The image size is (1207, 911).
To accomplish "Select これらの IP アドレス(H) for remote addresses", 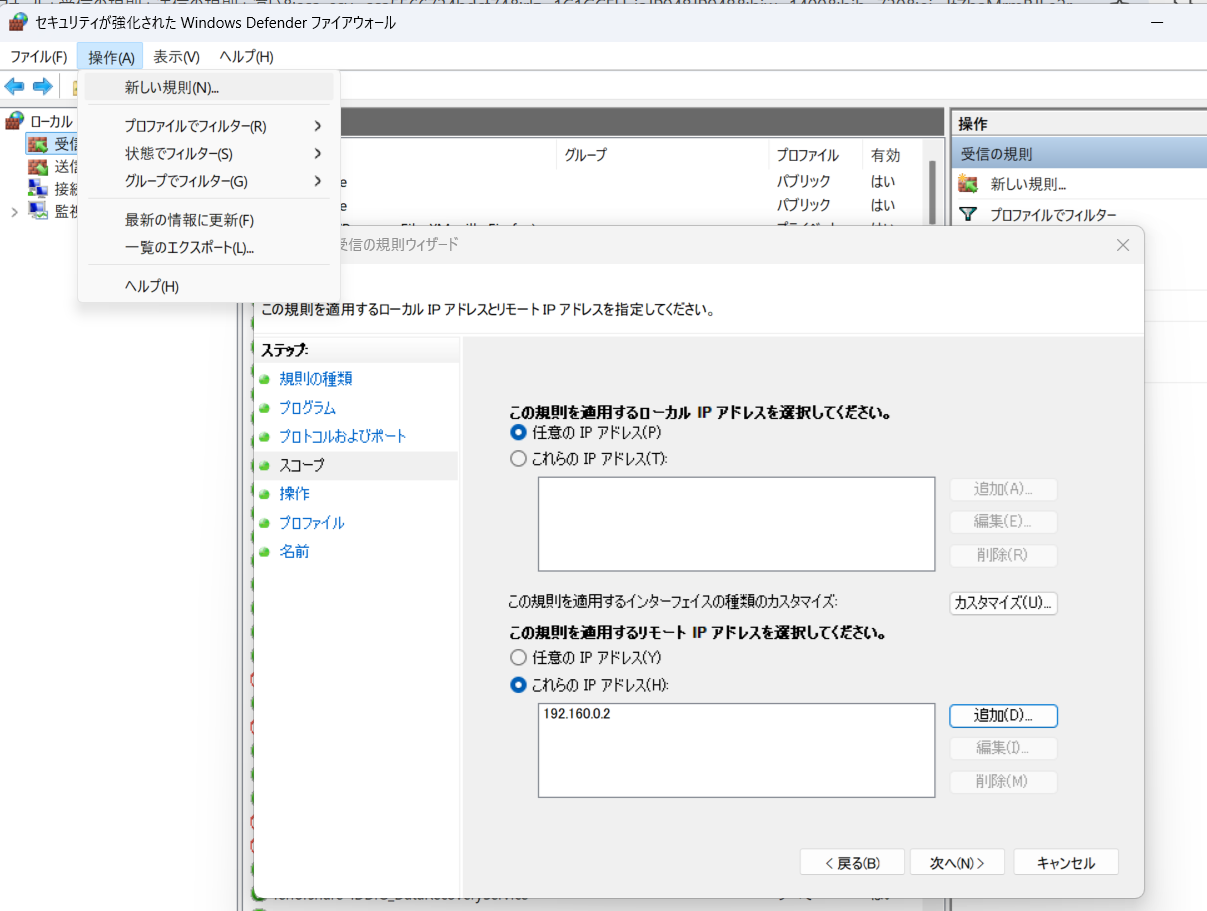I will click(518, 685).
